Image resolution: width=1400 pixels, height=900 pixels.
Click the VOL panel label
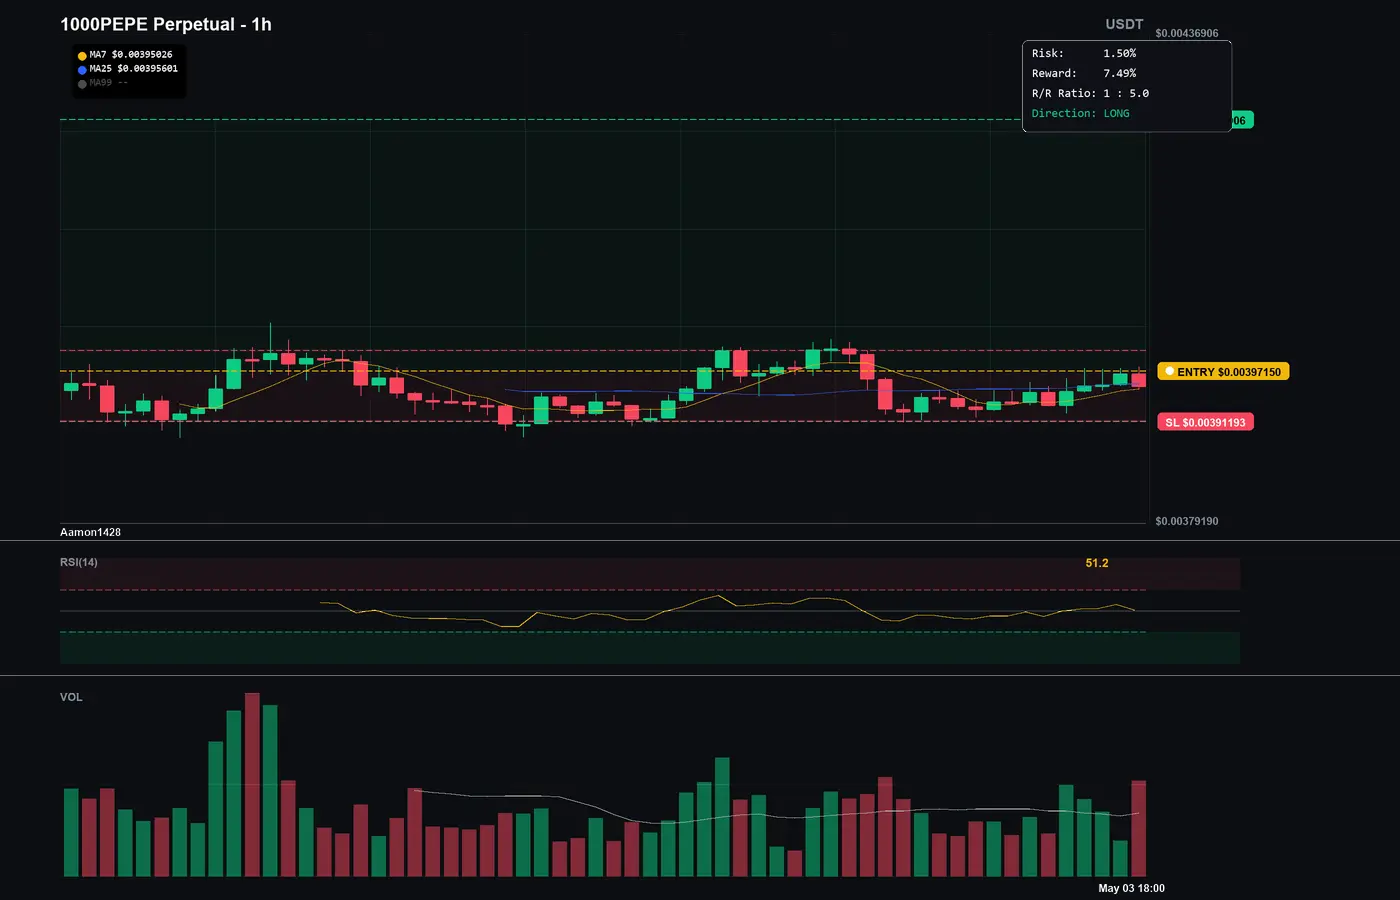[71, 697]
